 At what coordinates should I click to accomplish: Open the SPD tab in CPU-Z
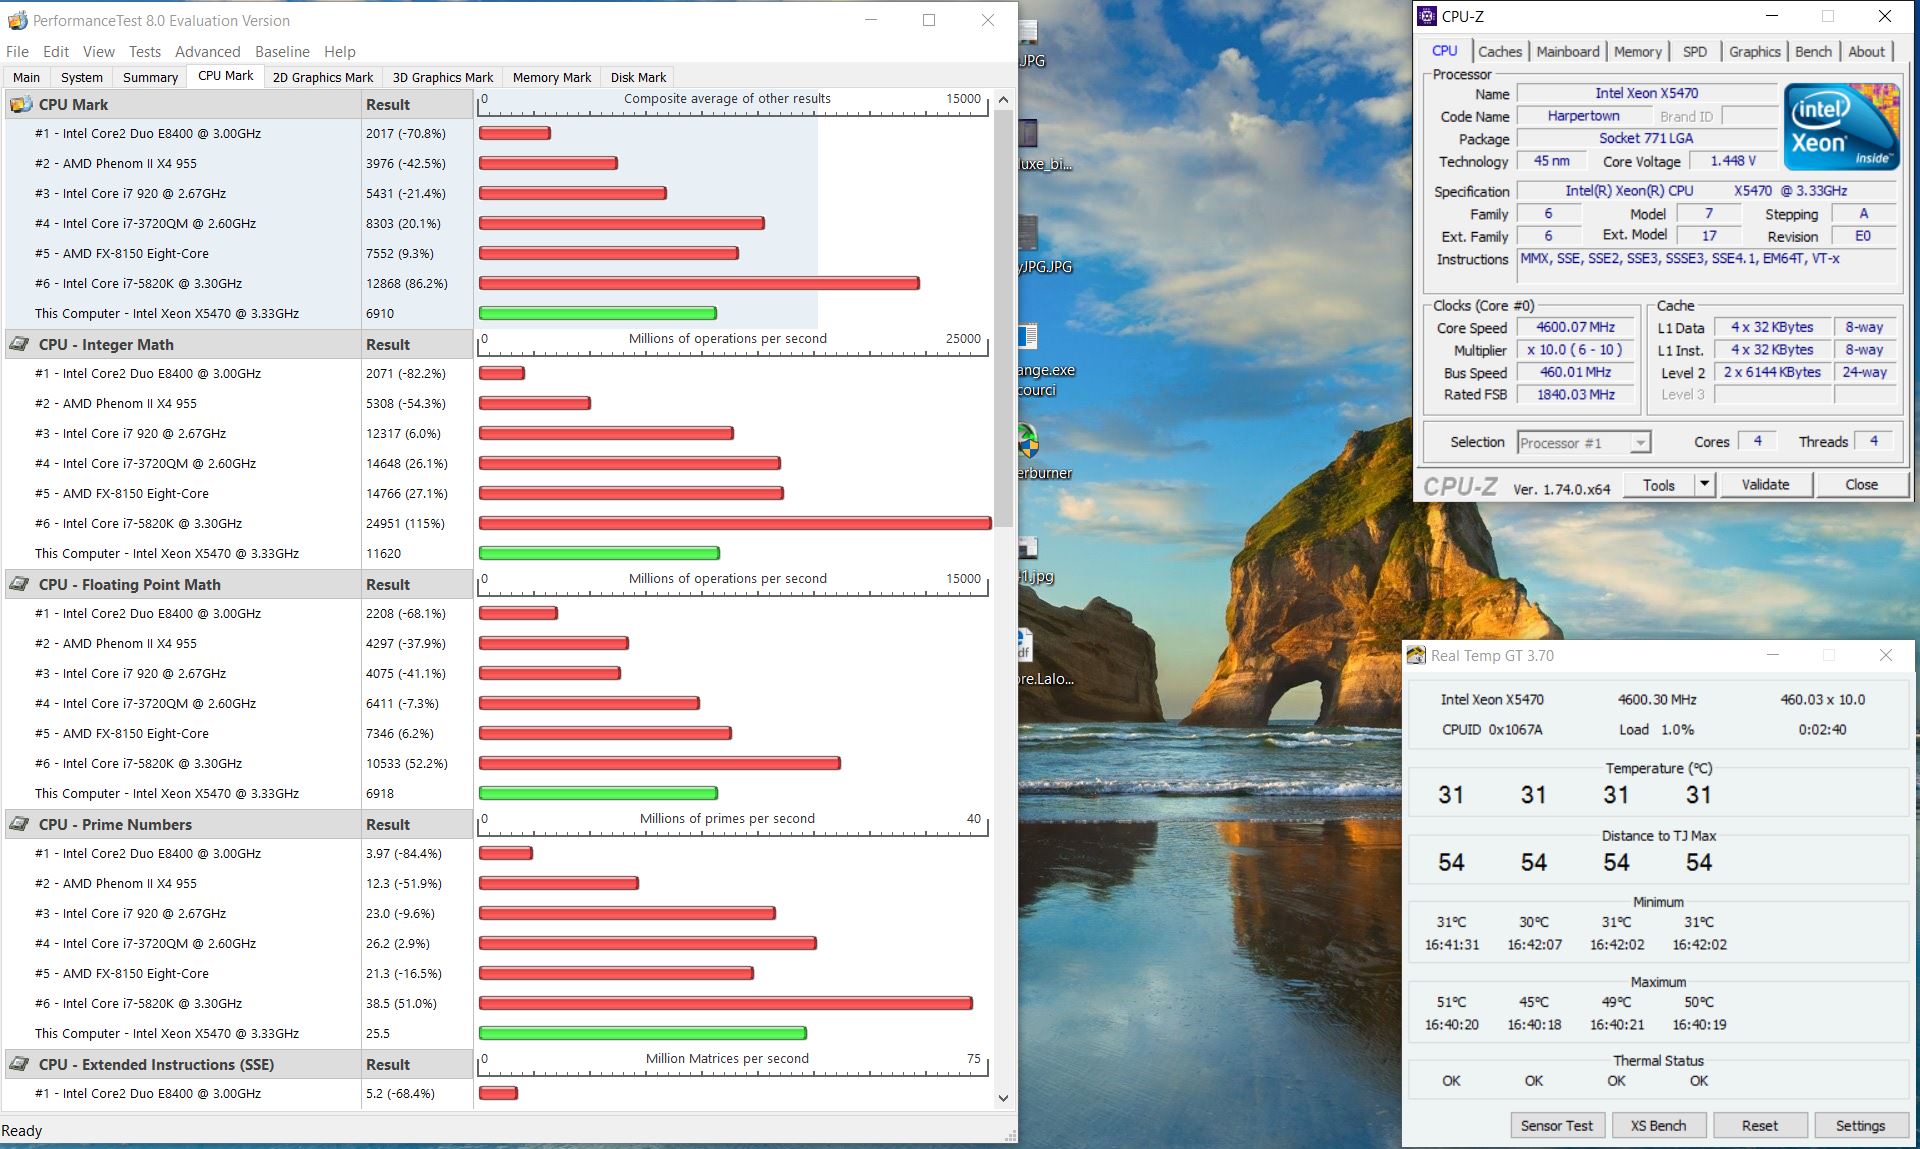(x=1694, y=52)
